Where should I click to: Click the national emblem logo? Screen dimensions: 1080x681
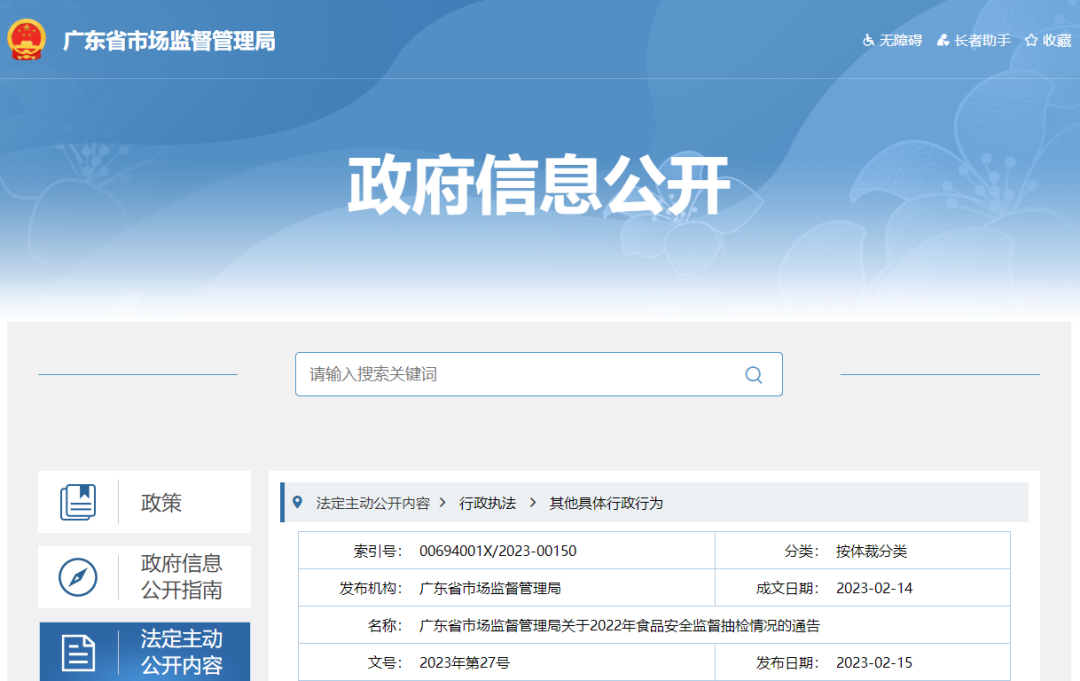point(25,41)
